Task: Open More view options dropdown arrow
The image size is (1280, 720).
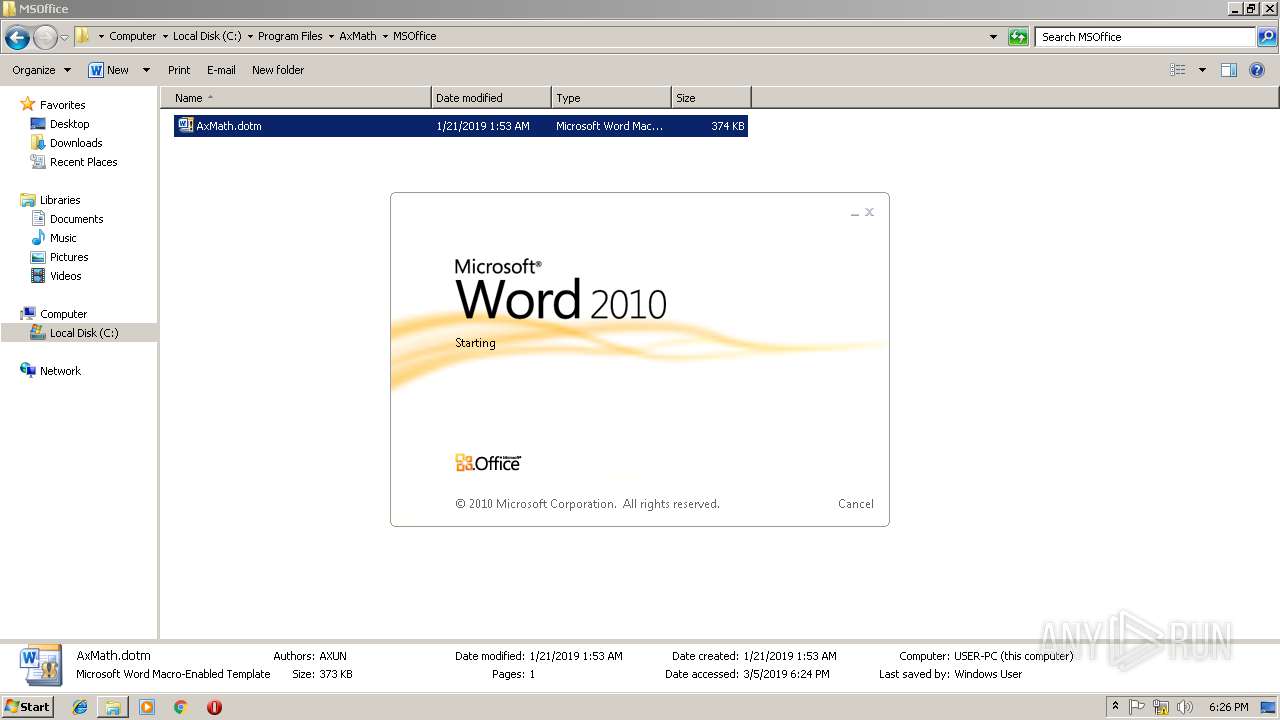Action: tap(1202, 70)
